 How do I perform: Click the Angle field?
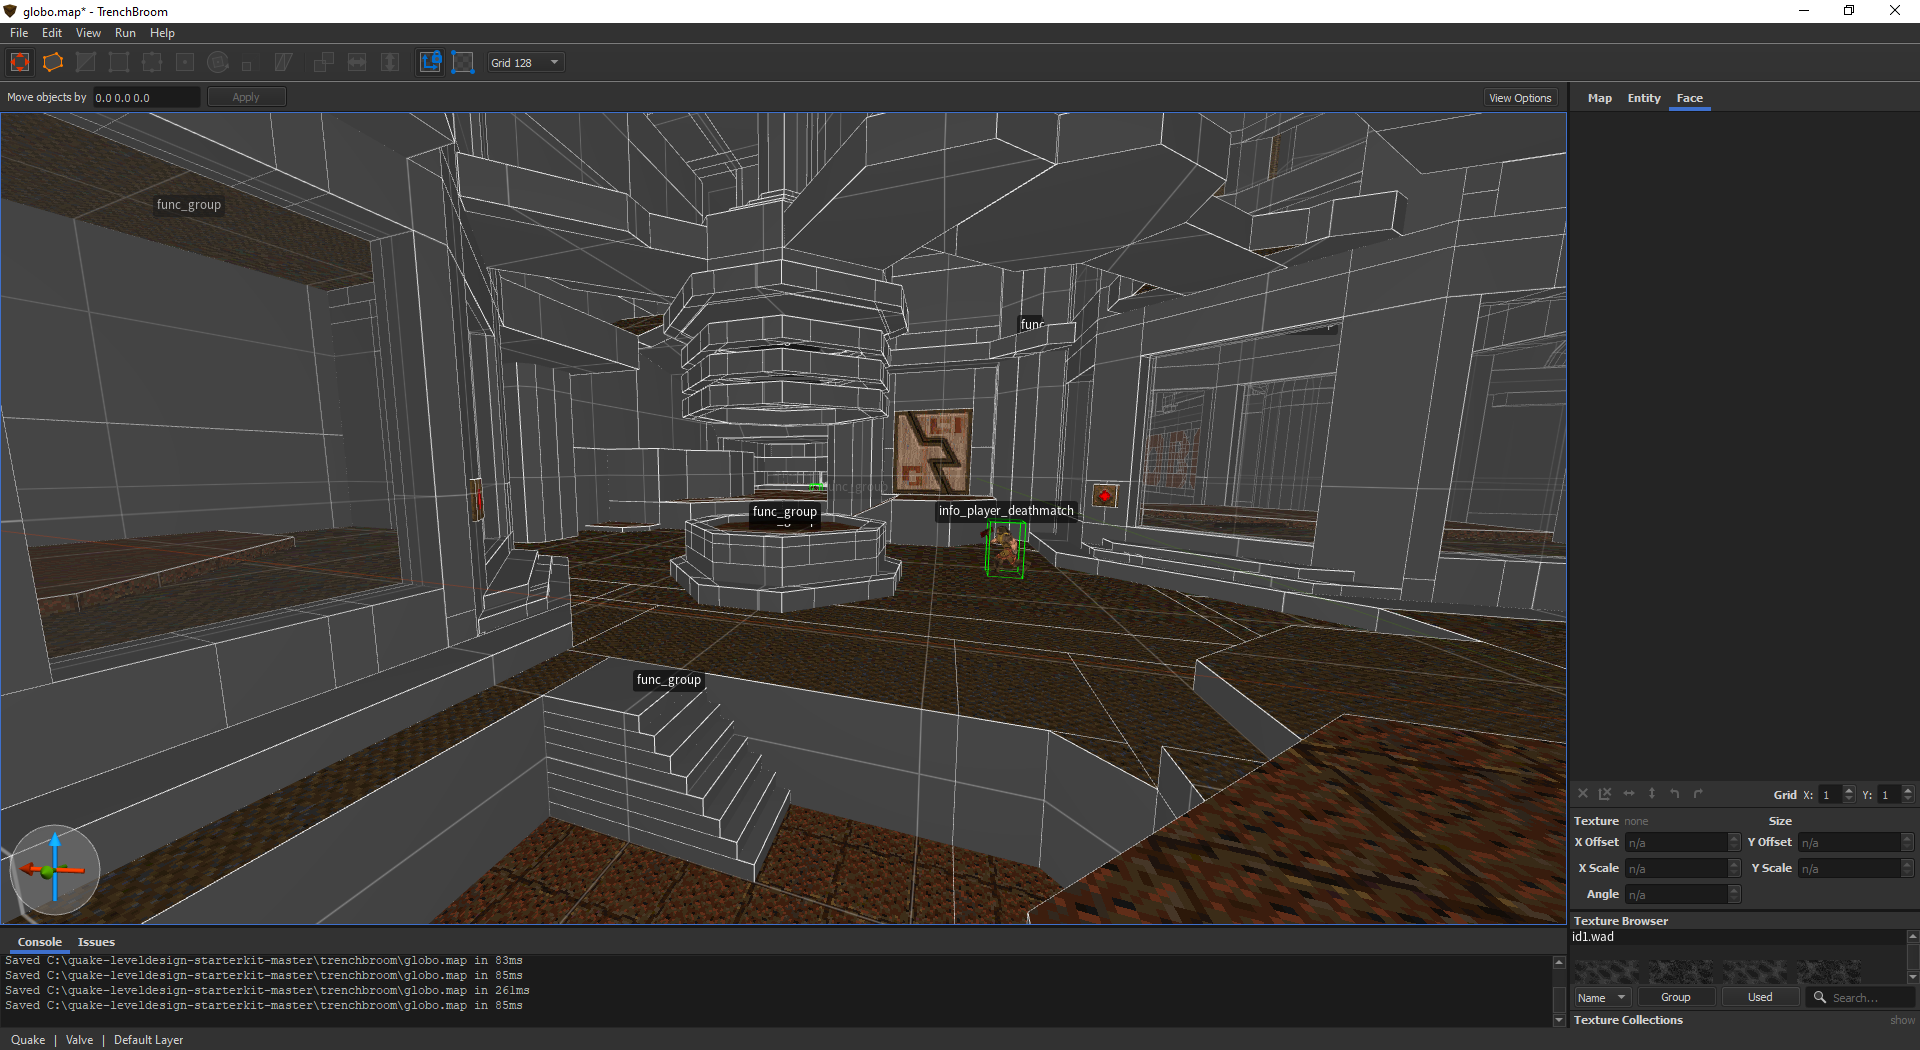pos(1682,895)
